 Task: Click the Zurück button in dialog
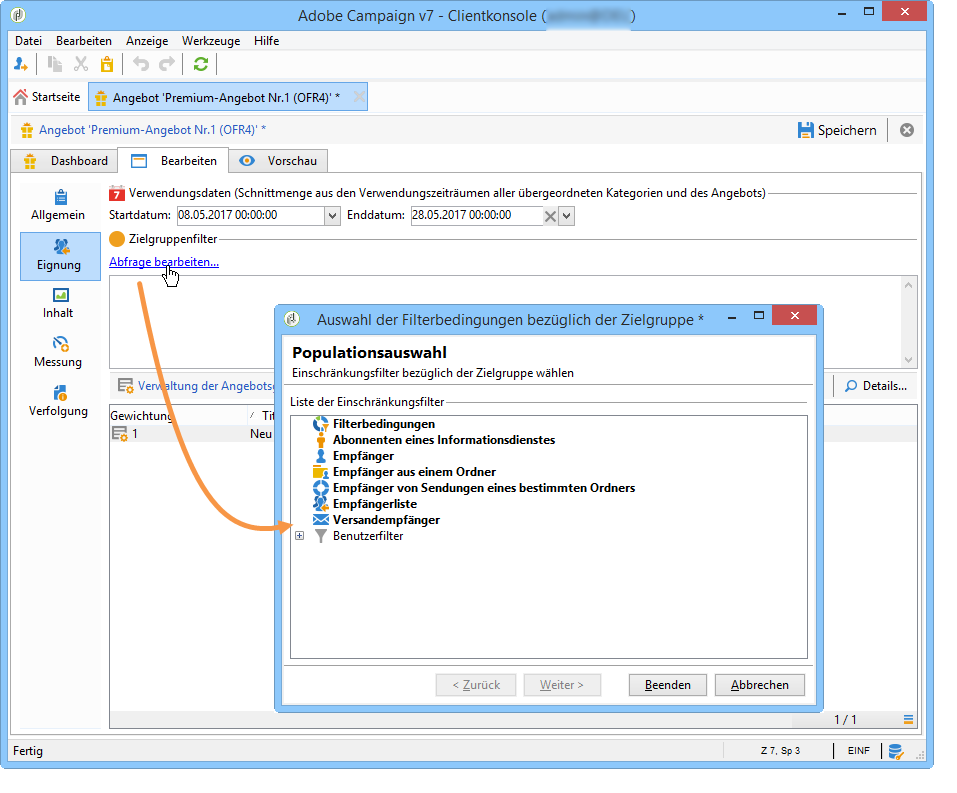pos(476,685)
